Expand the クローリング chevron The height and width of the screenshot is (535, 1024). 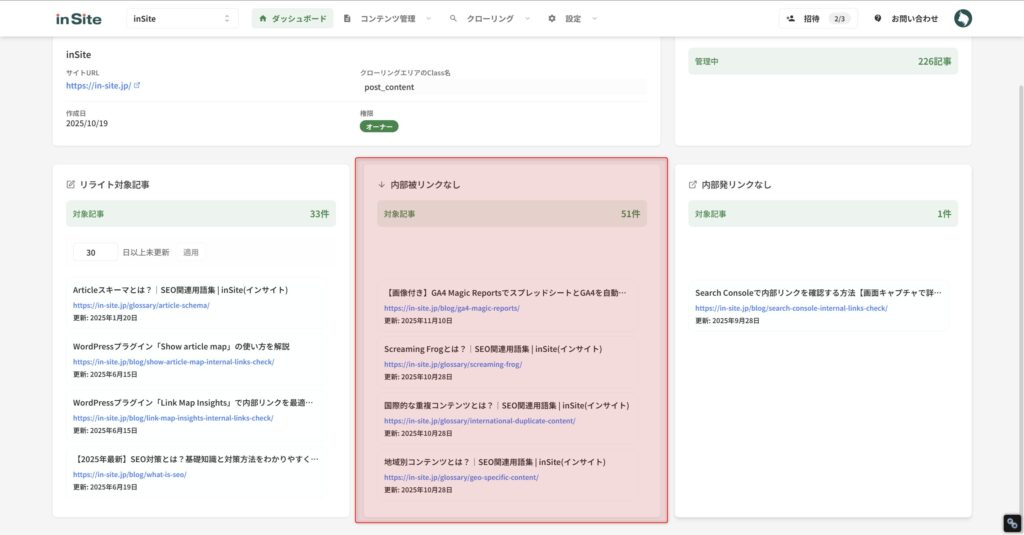point(527,18)
